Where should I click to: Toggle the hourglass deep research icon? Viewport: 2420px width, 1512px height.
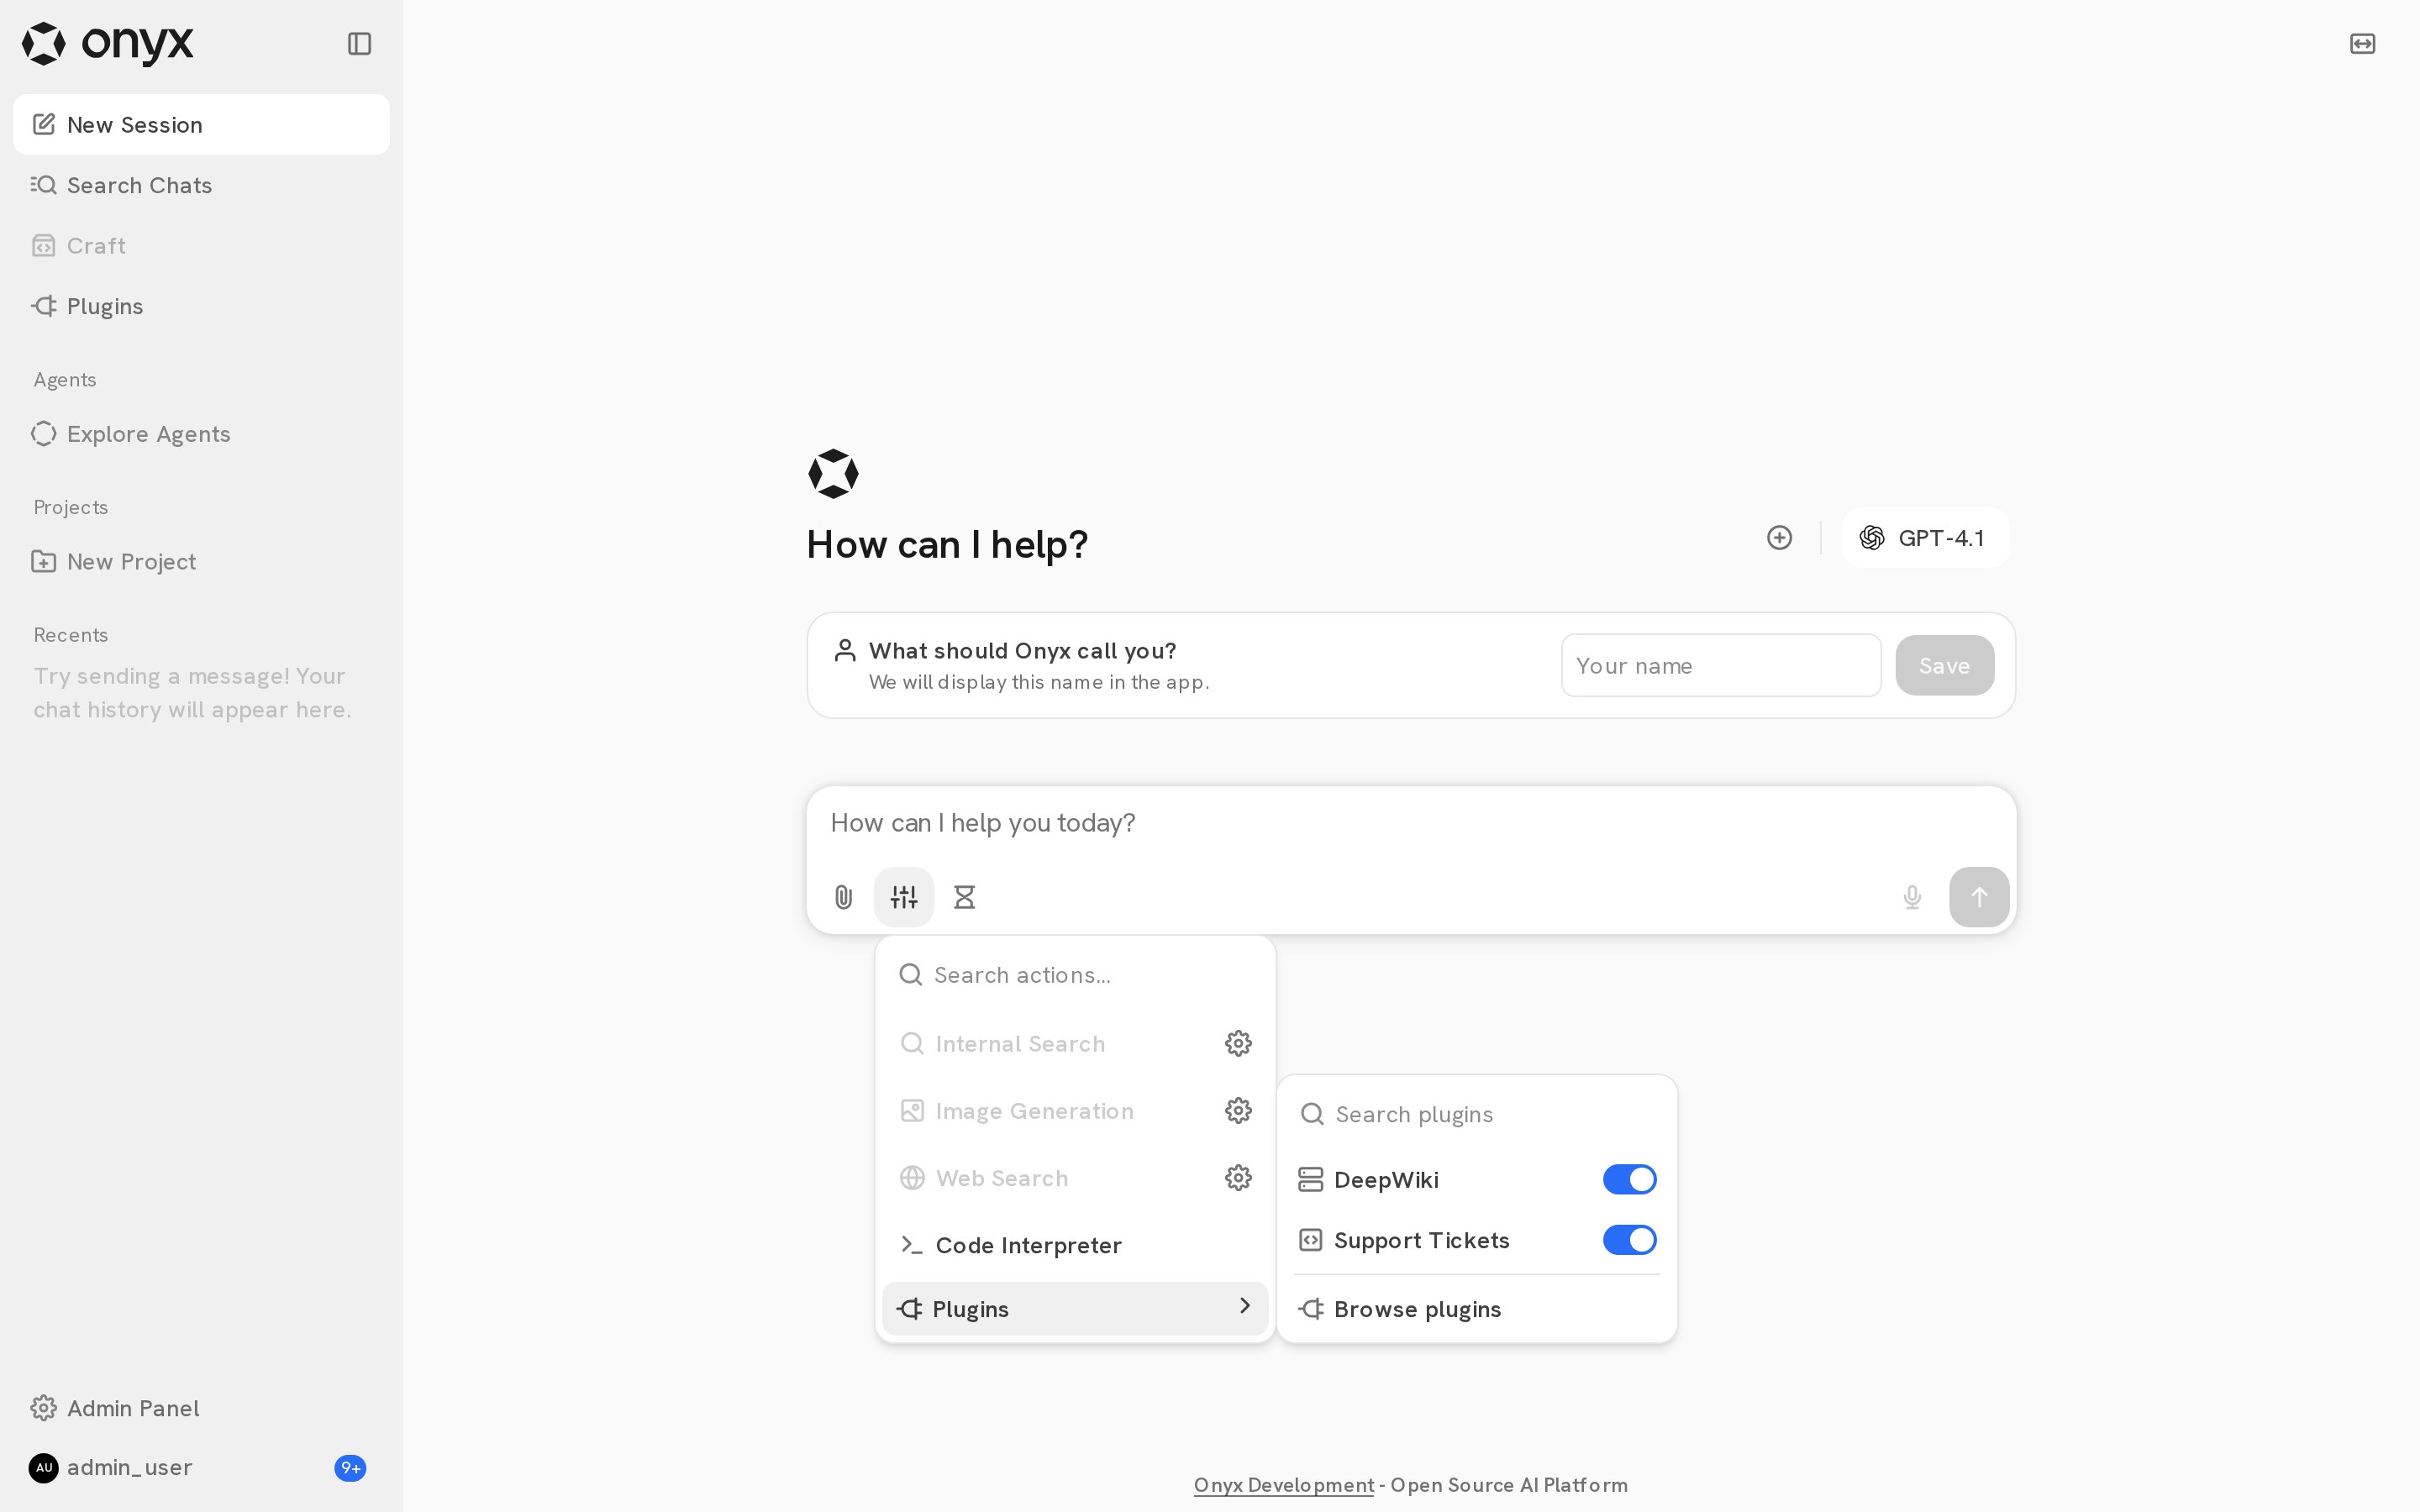click(x=964, y=897)
